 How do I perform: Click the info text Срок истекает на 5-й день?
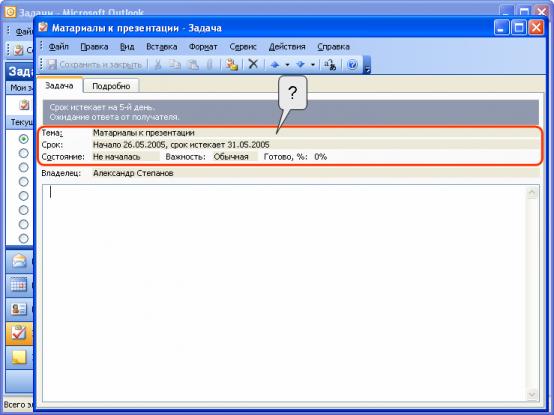tap(102, 107)
